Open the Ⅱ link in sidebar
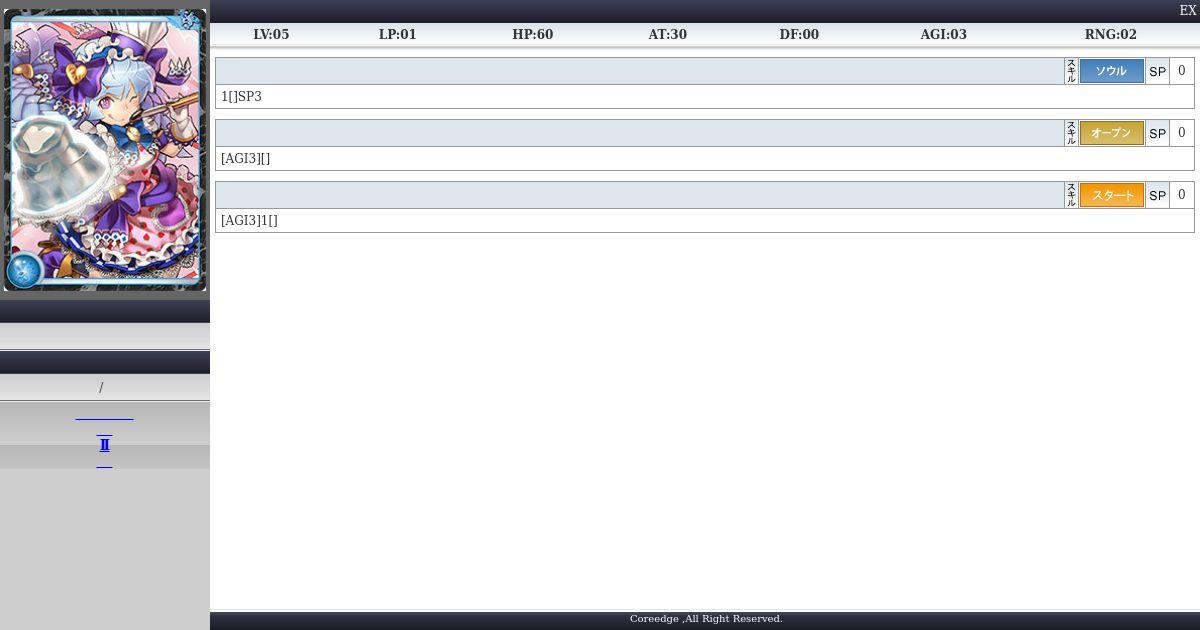 pos(104,445)
